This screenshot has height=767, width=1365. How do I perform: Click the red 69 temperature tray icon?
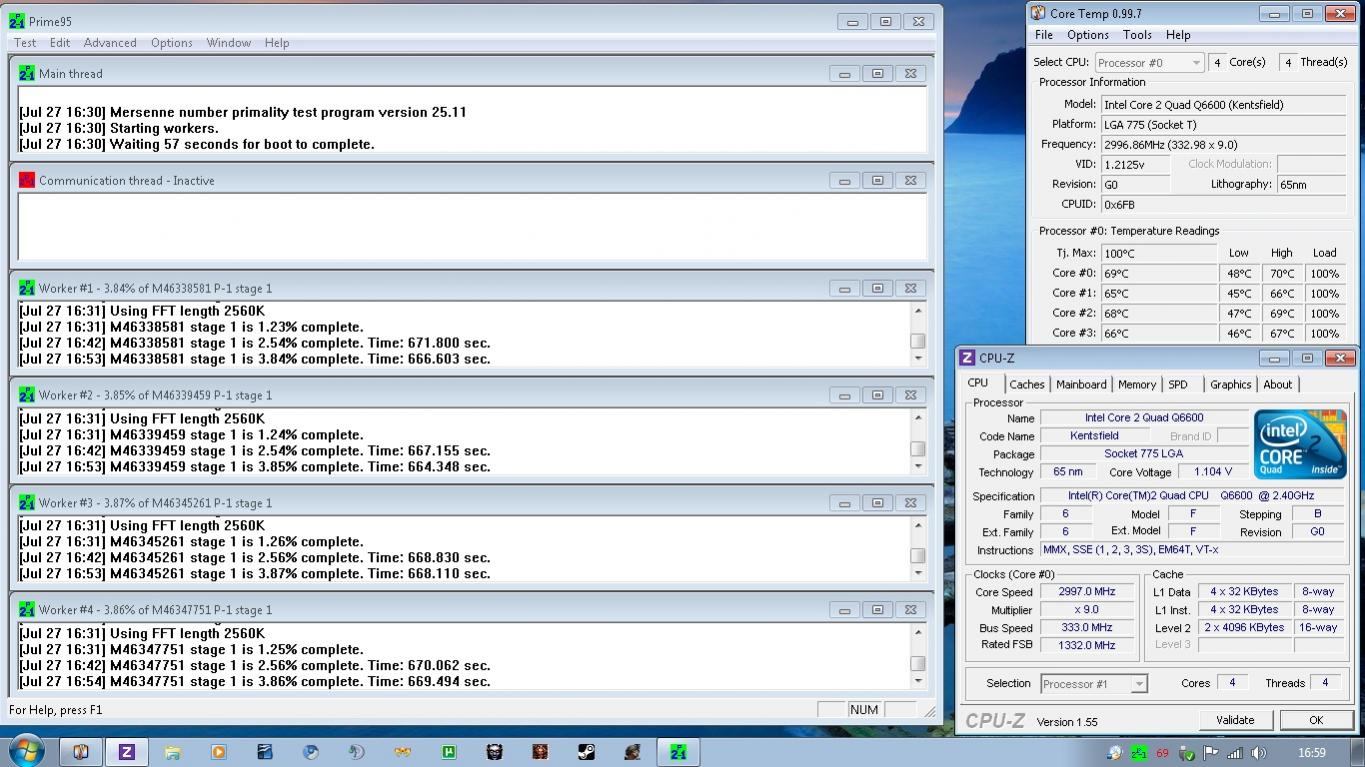click(x=1162, y=753)
